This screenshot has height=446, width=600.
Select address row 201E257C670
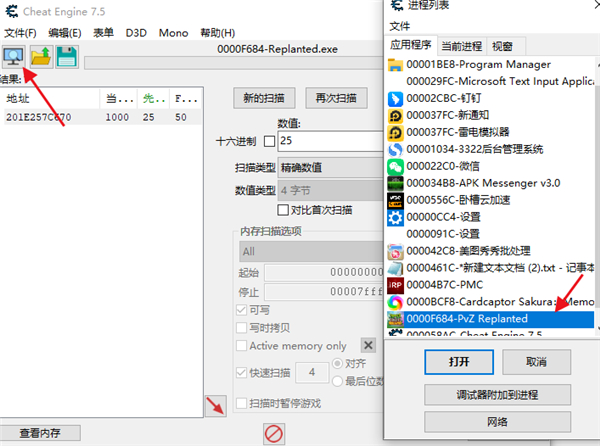[101, 117]
